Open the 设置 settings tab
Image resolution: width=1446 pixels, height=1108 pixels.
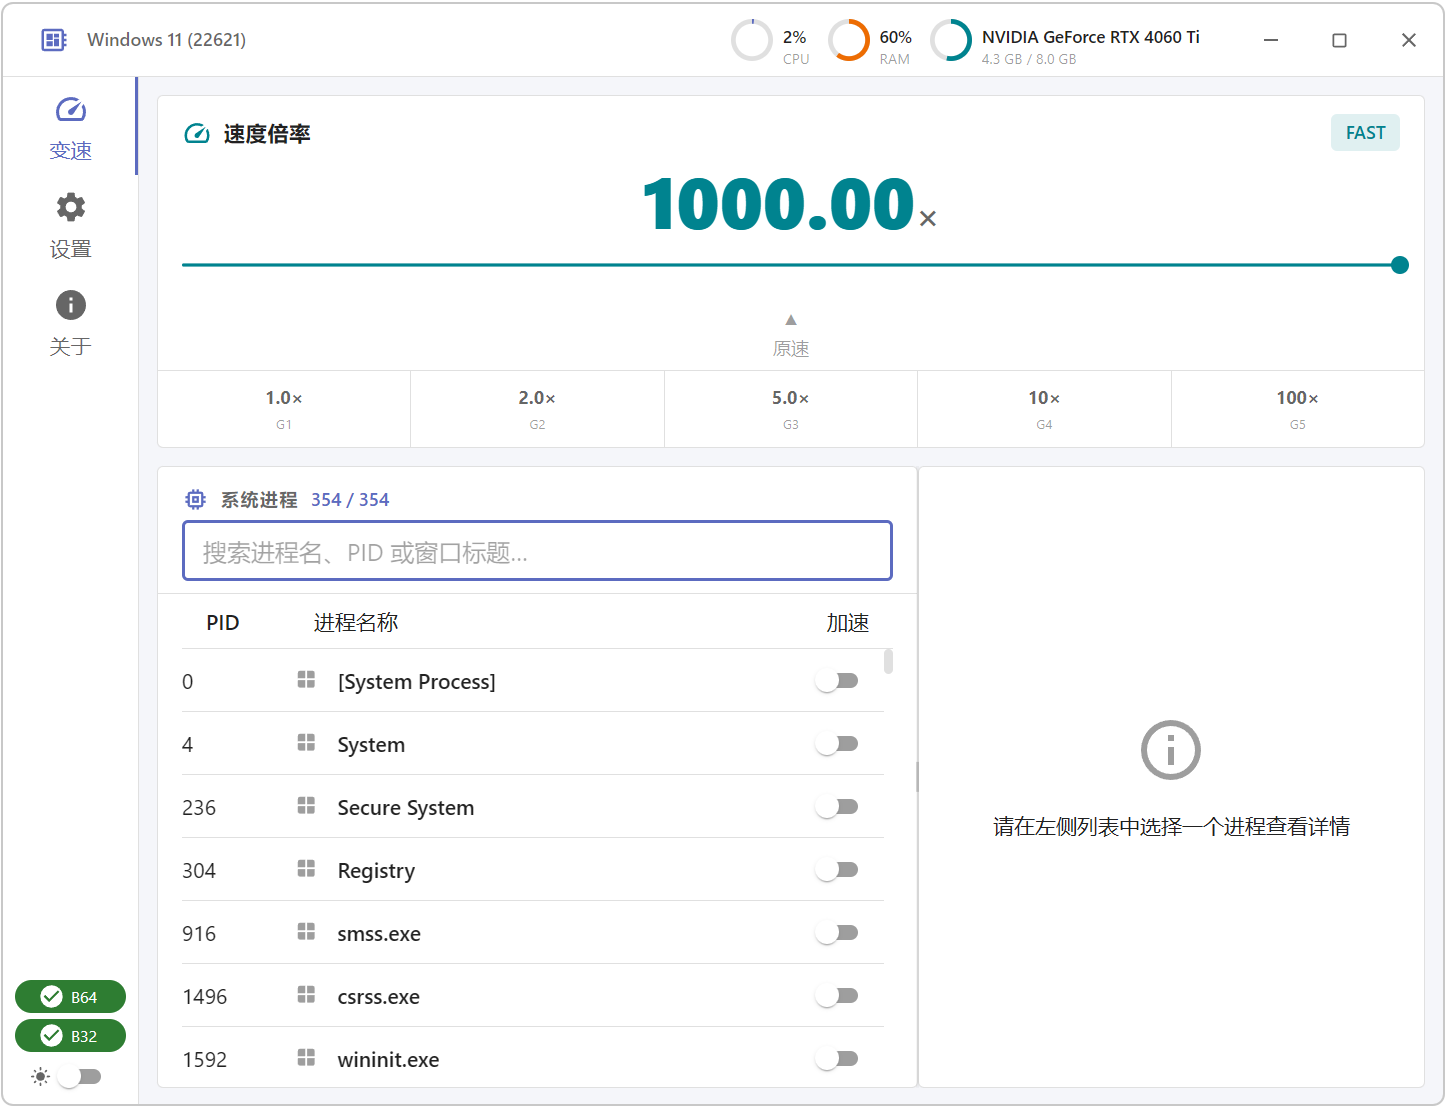[x=70, y=226]
